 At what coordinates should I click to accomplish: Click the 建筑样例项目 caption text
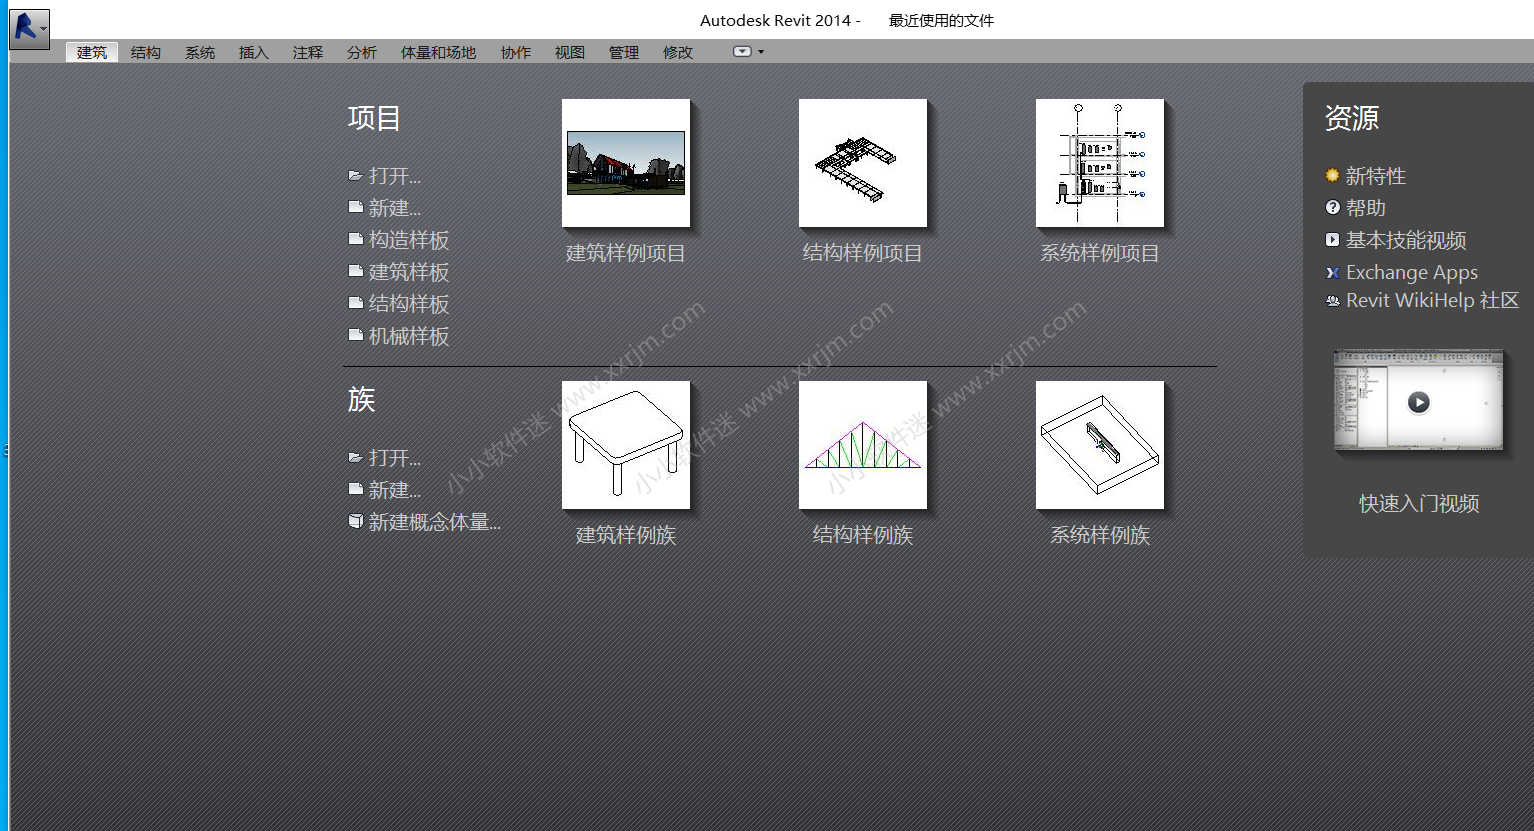point(626,253)
